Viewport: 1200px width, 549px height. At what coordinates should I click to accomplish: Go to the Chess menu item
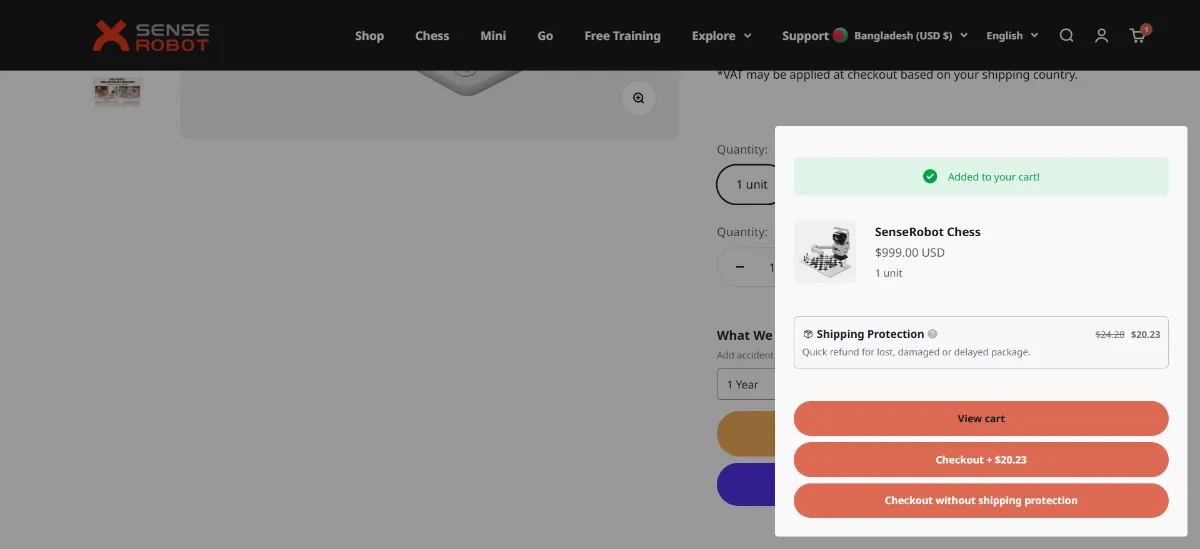coord(432,36)
